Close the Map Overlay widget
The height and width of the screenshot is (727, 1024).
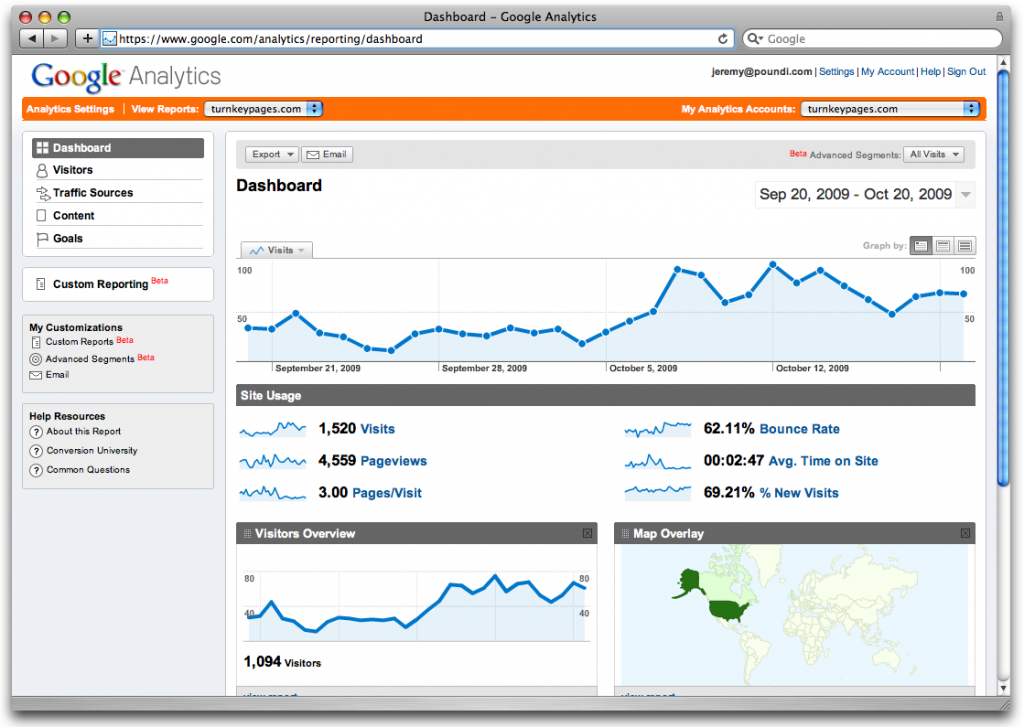[965, 534]
